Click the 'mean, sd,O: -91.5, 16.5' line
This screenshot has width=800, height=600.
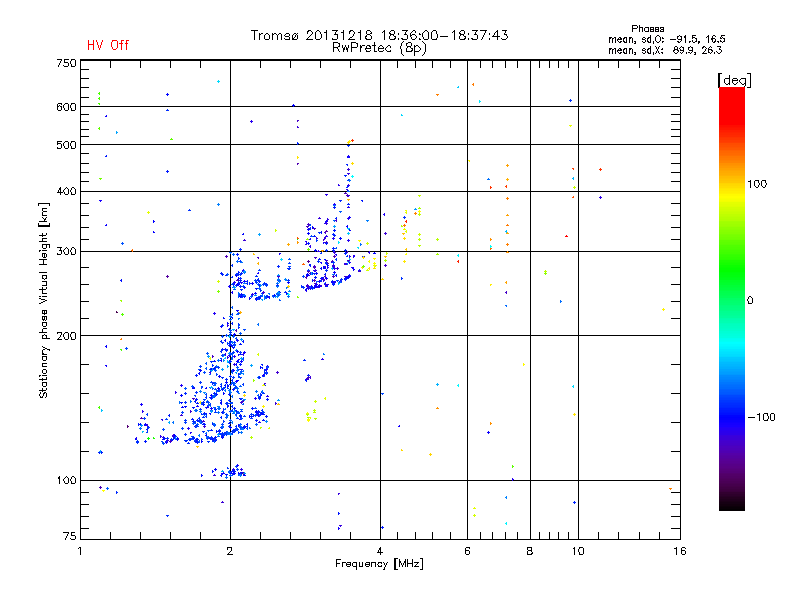(667, 39)
